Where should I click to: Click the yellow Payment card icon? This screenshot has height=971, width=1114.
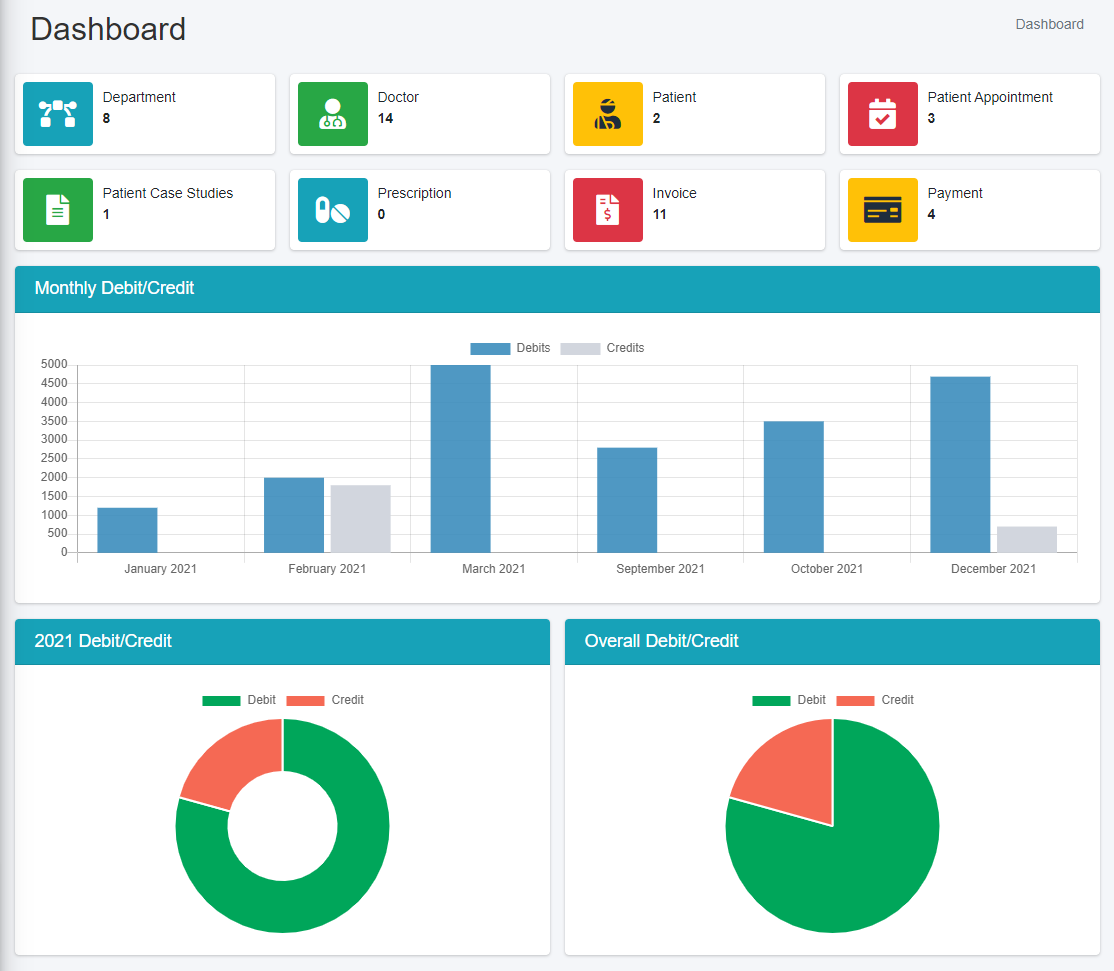point(883,210)
